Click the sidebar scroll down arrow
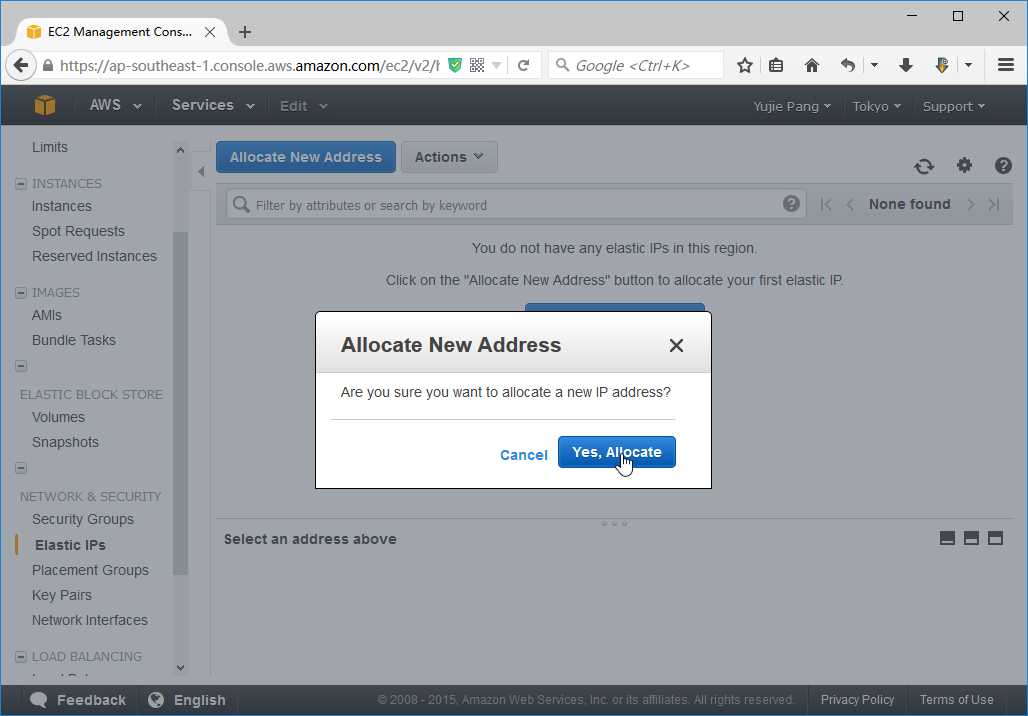Viewport: 1028px width, 716px height. (x=180, y=668)
